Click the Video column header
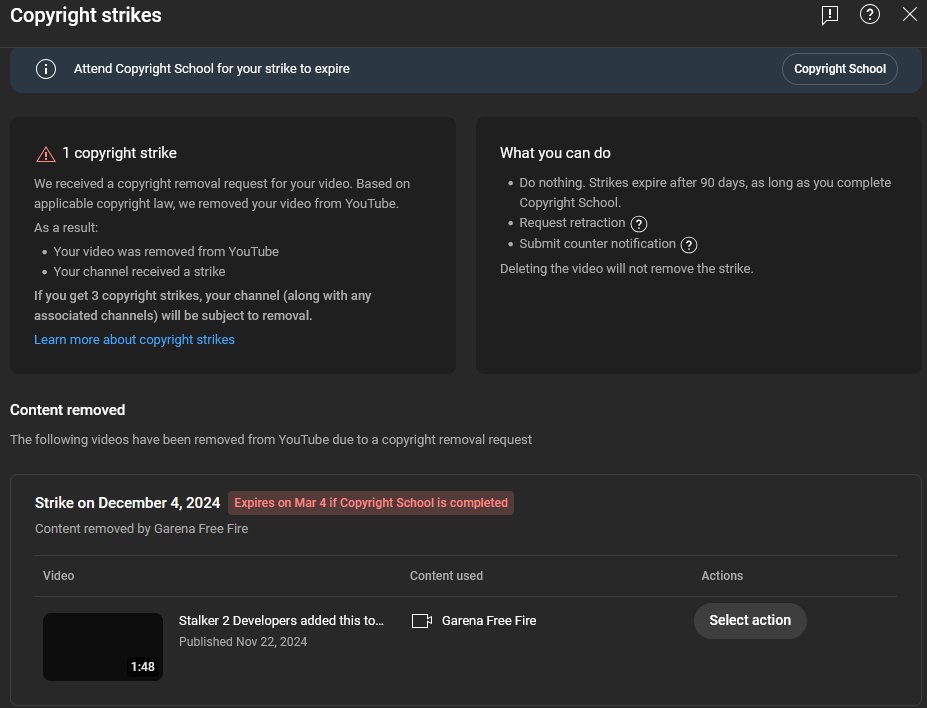927x708 pixels. (x=59, y=576)
